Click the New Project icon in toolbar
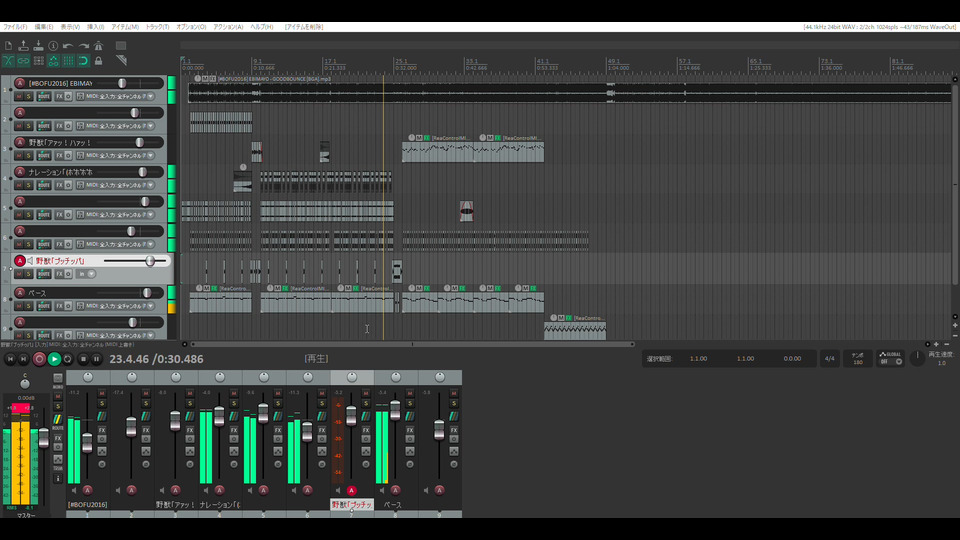Image resolution: width=960 pixels, height=540 pixels. point(8,46)
